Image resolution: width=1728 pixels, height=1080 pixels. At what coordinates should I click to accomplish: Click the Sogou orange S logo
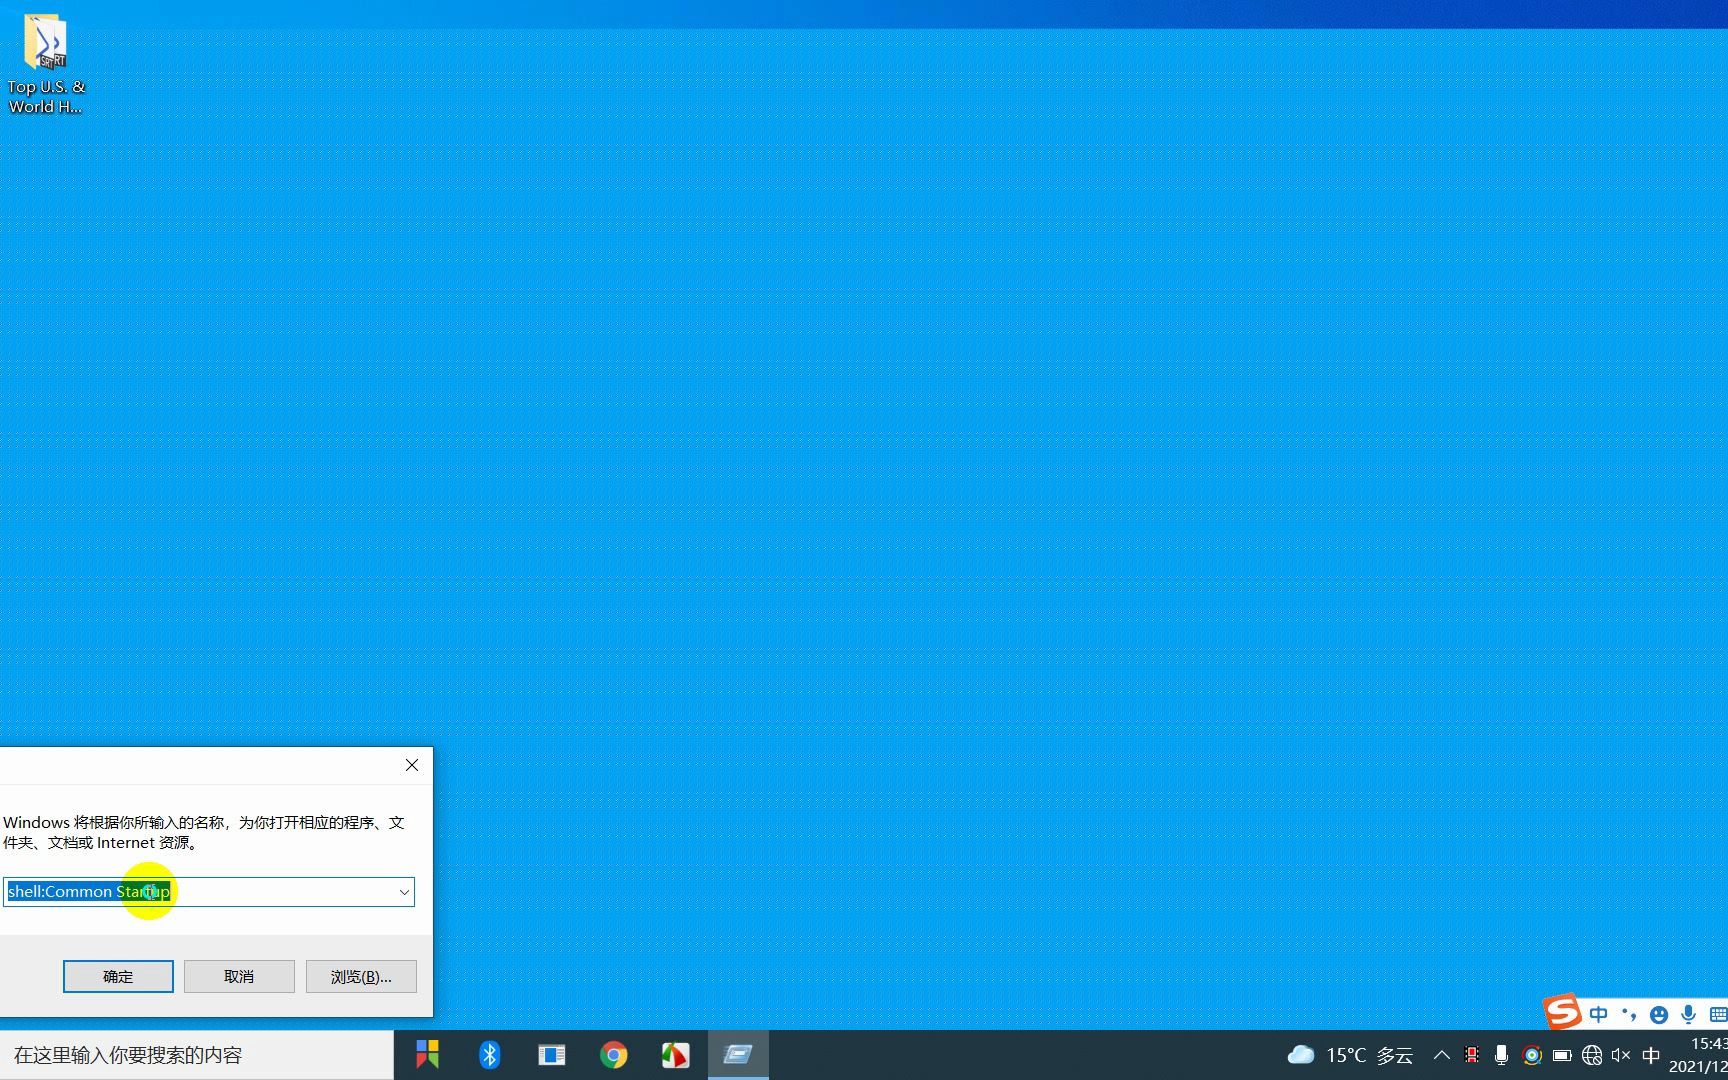[x=1562, y=1012]
